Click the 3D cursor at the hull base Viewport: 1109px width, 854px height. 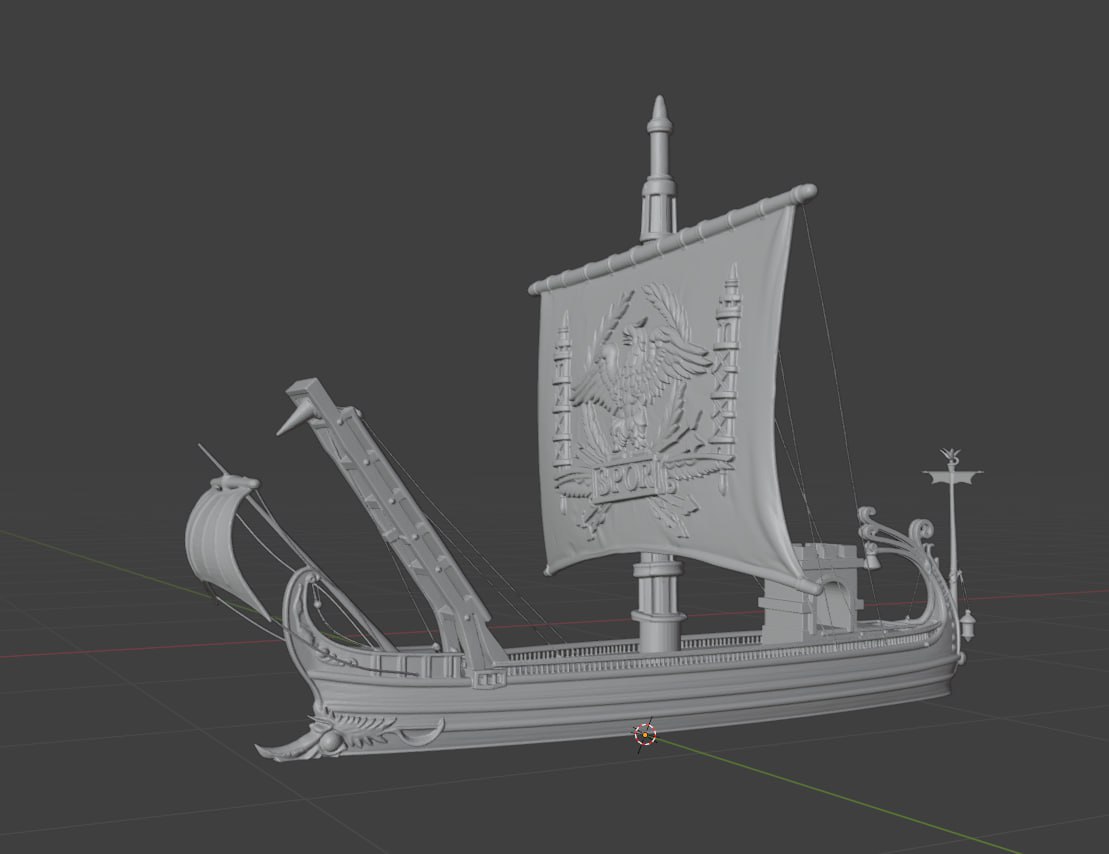pyautogui.click(x=645, y=735)
